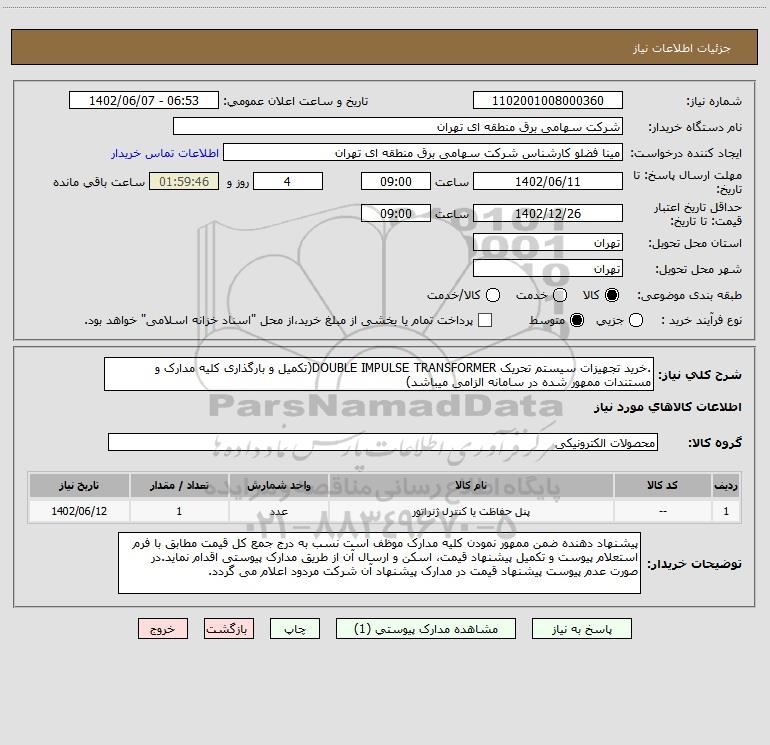This screenshot has height=745, width=770.
Task: Click requester field مینا فضلو
Action: (x=423, y=152)
